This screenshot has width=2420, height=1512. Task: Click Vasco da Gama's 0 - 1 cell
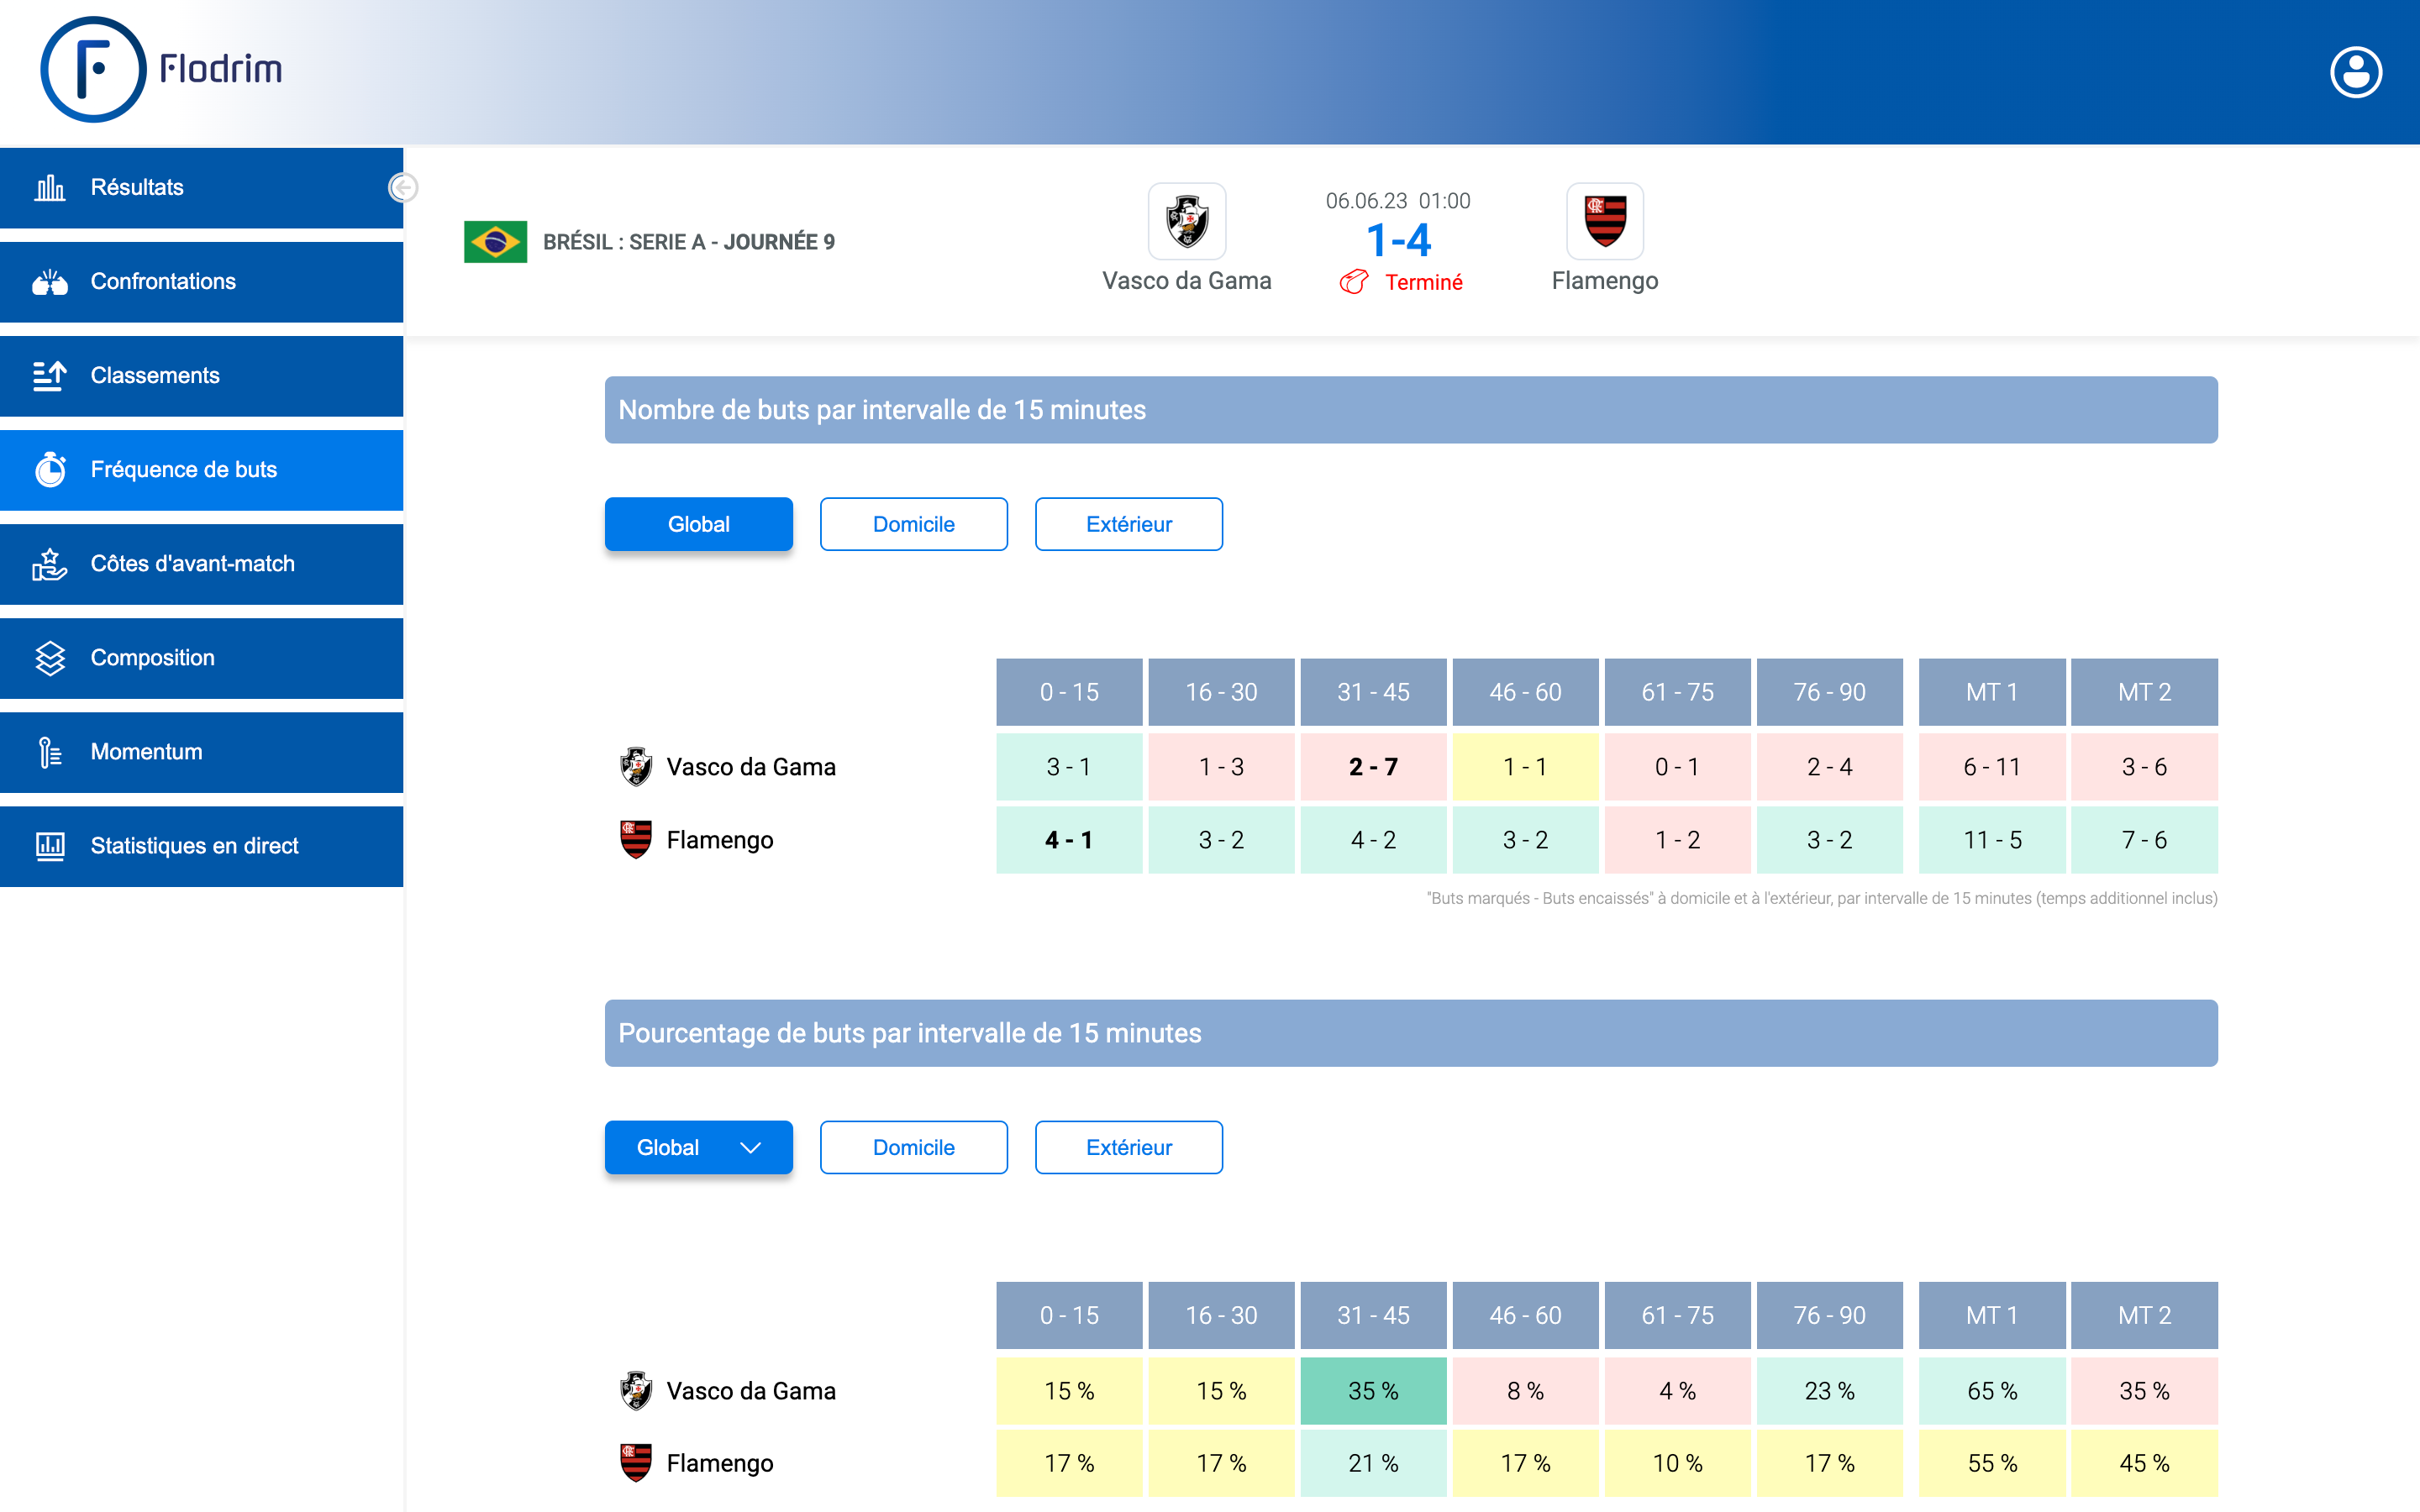pos(1677,767)
